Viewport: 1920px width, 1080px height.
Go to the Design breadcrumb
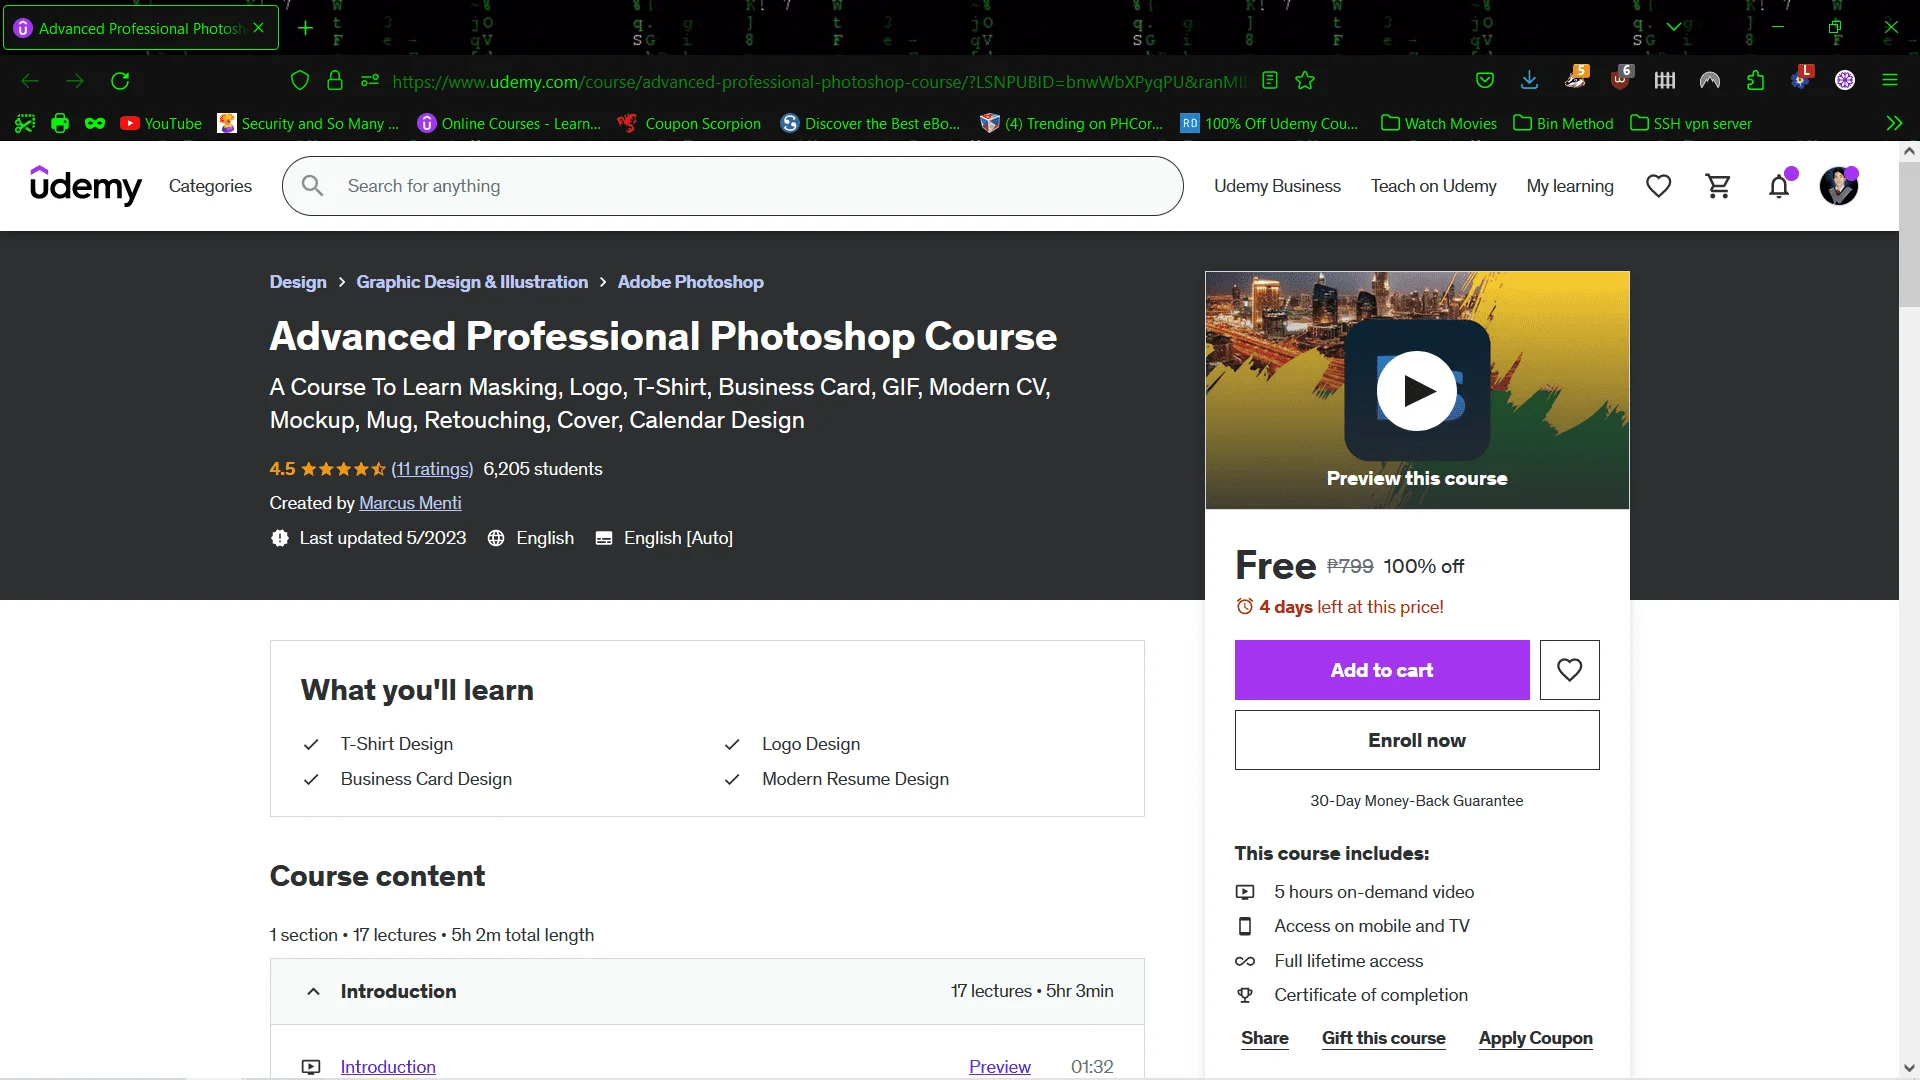[x=298, y=282]
